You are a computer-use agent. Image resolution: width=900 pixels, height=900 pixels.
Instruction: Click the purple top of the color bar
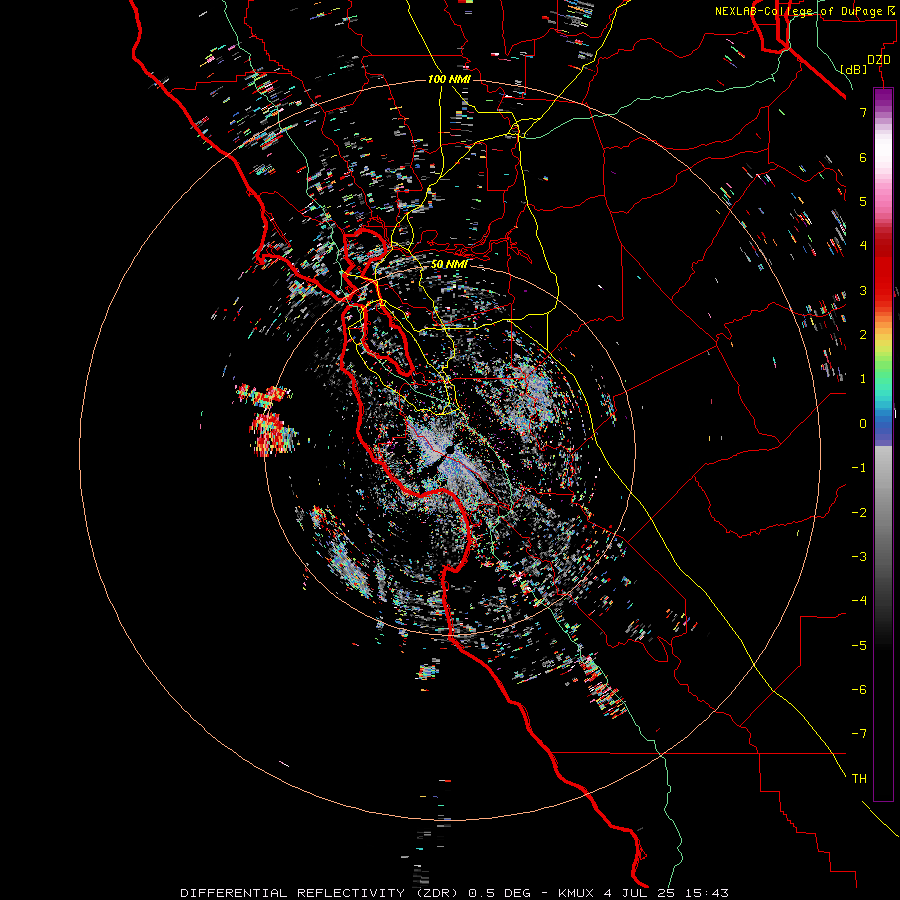[x=883, y=95]
